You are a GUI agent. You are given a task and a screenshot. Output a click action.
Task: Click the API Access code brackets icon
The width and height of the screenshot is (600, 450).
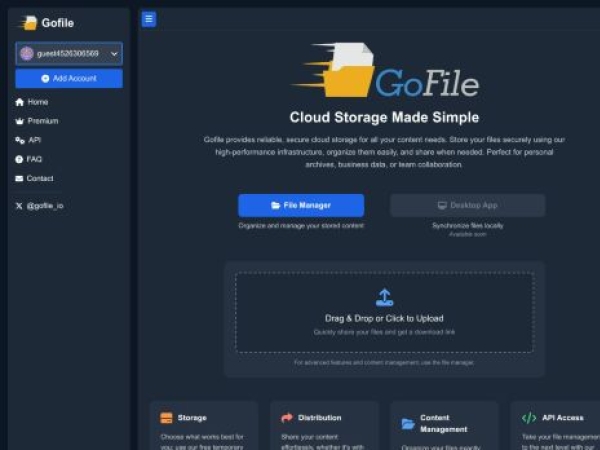pos(529,418)
